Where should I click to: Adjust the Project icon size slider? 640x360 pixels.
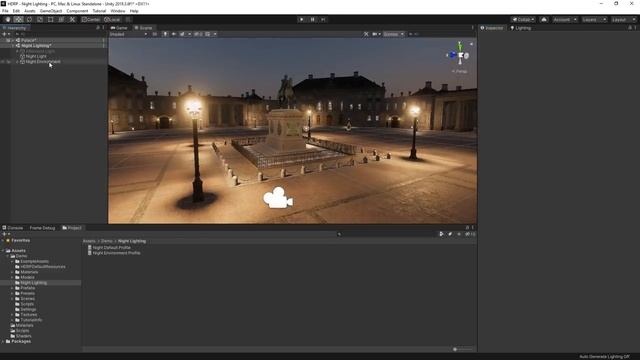(463, 349)
